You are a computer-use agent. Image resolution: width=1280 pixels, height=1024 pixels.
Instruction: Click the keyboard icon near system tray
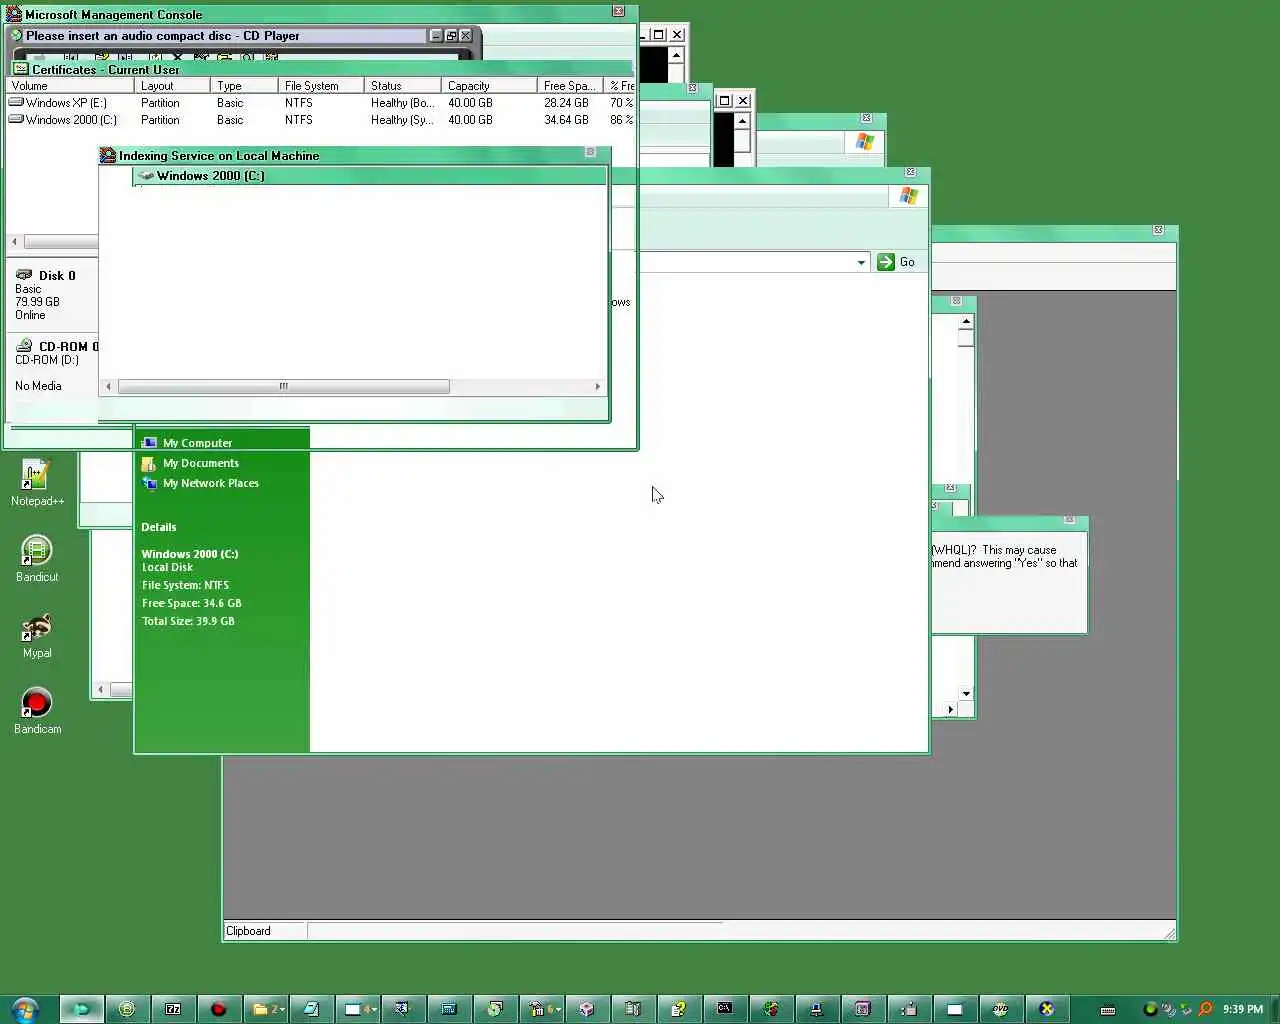pos(1108,1009)
